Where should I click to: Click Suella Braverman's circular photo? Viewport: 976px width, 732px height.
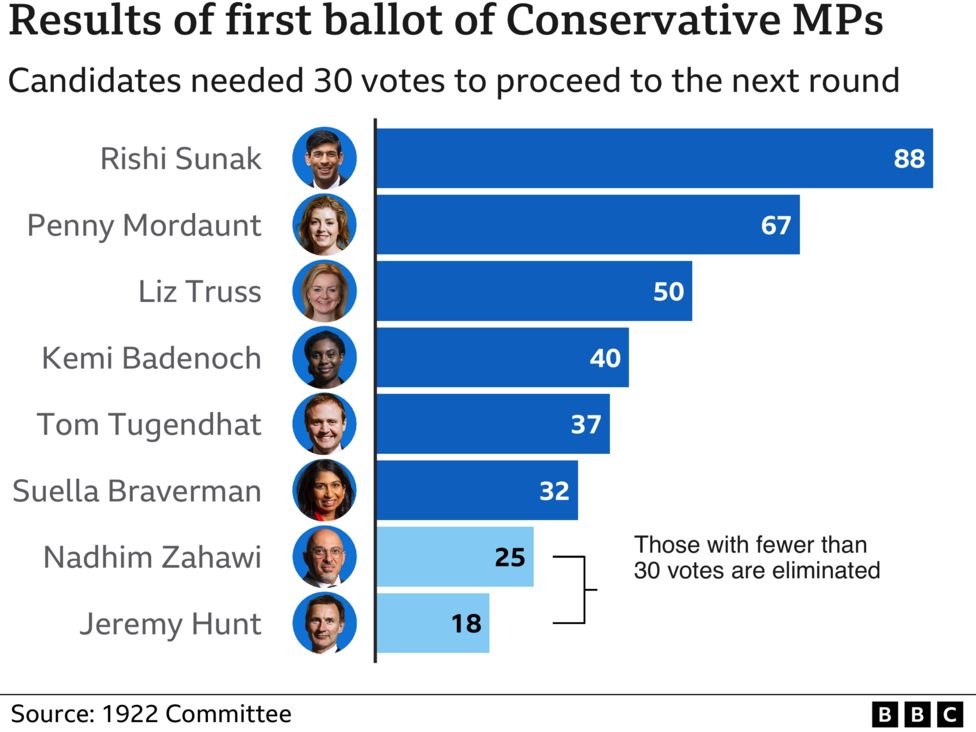point(324,490)
